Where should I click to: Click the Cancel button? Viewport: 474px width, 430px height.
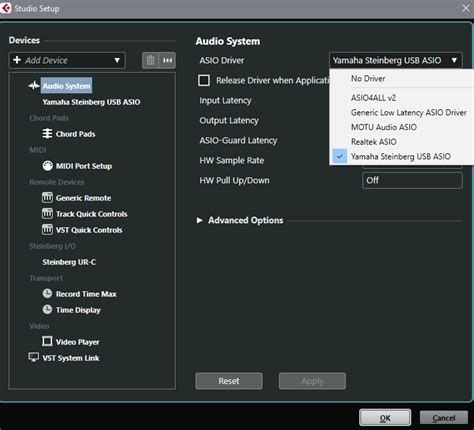click(444, 418)
